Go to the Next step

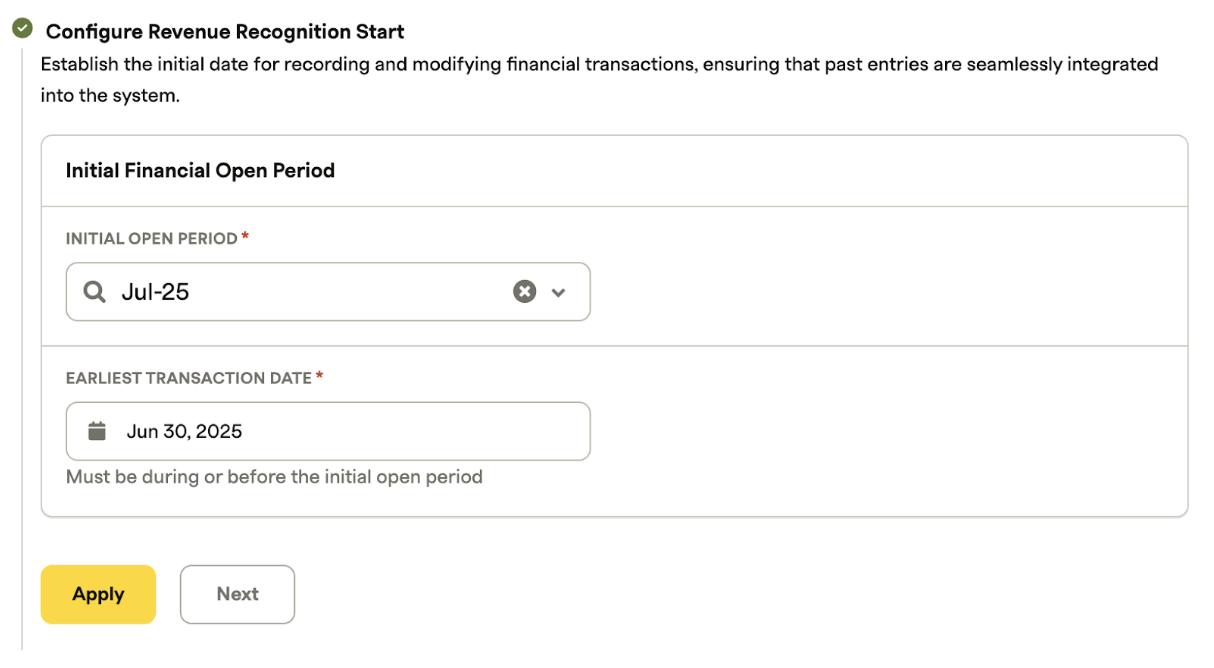237,594
